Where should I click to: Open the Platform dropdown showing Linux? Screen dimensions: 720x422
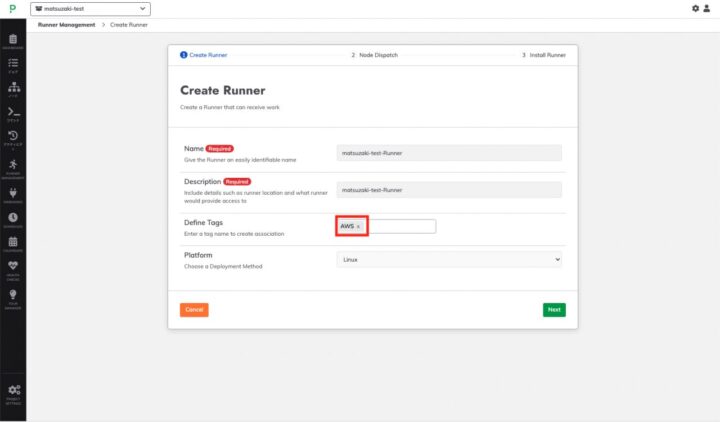click(x=449, y=259)
